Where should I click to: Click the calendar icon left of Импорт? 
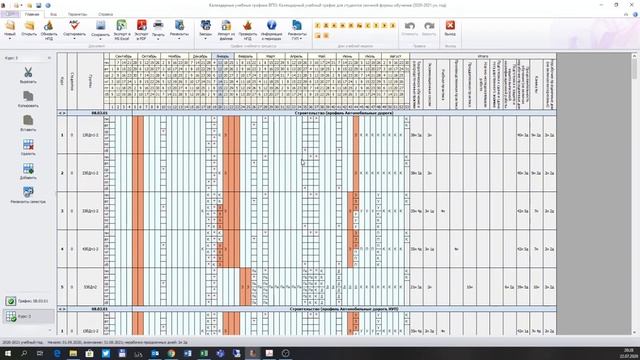(x=205, y=26)
